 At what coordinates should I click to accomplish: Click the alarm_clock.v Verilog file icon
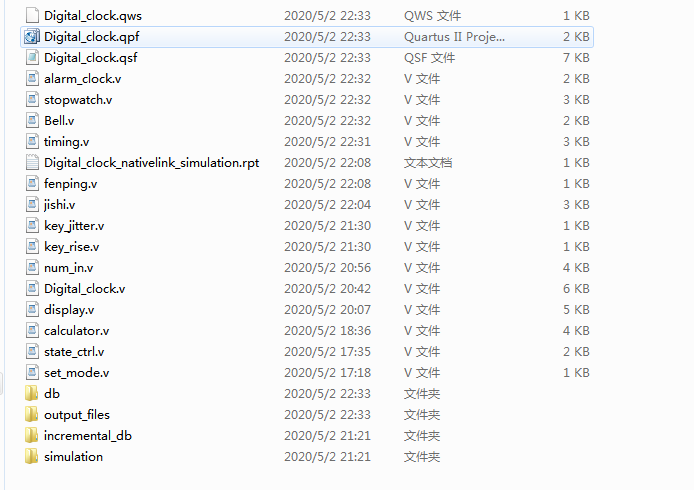pos(32,79)
